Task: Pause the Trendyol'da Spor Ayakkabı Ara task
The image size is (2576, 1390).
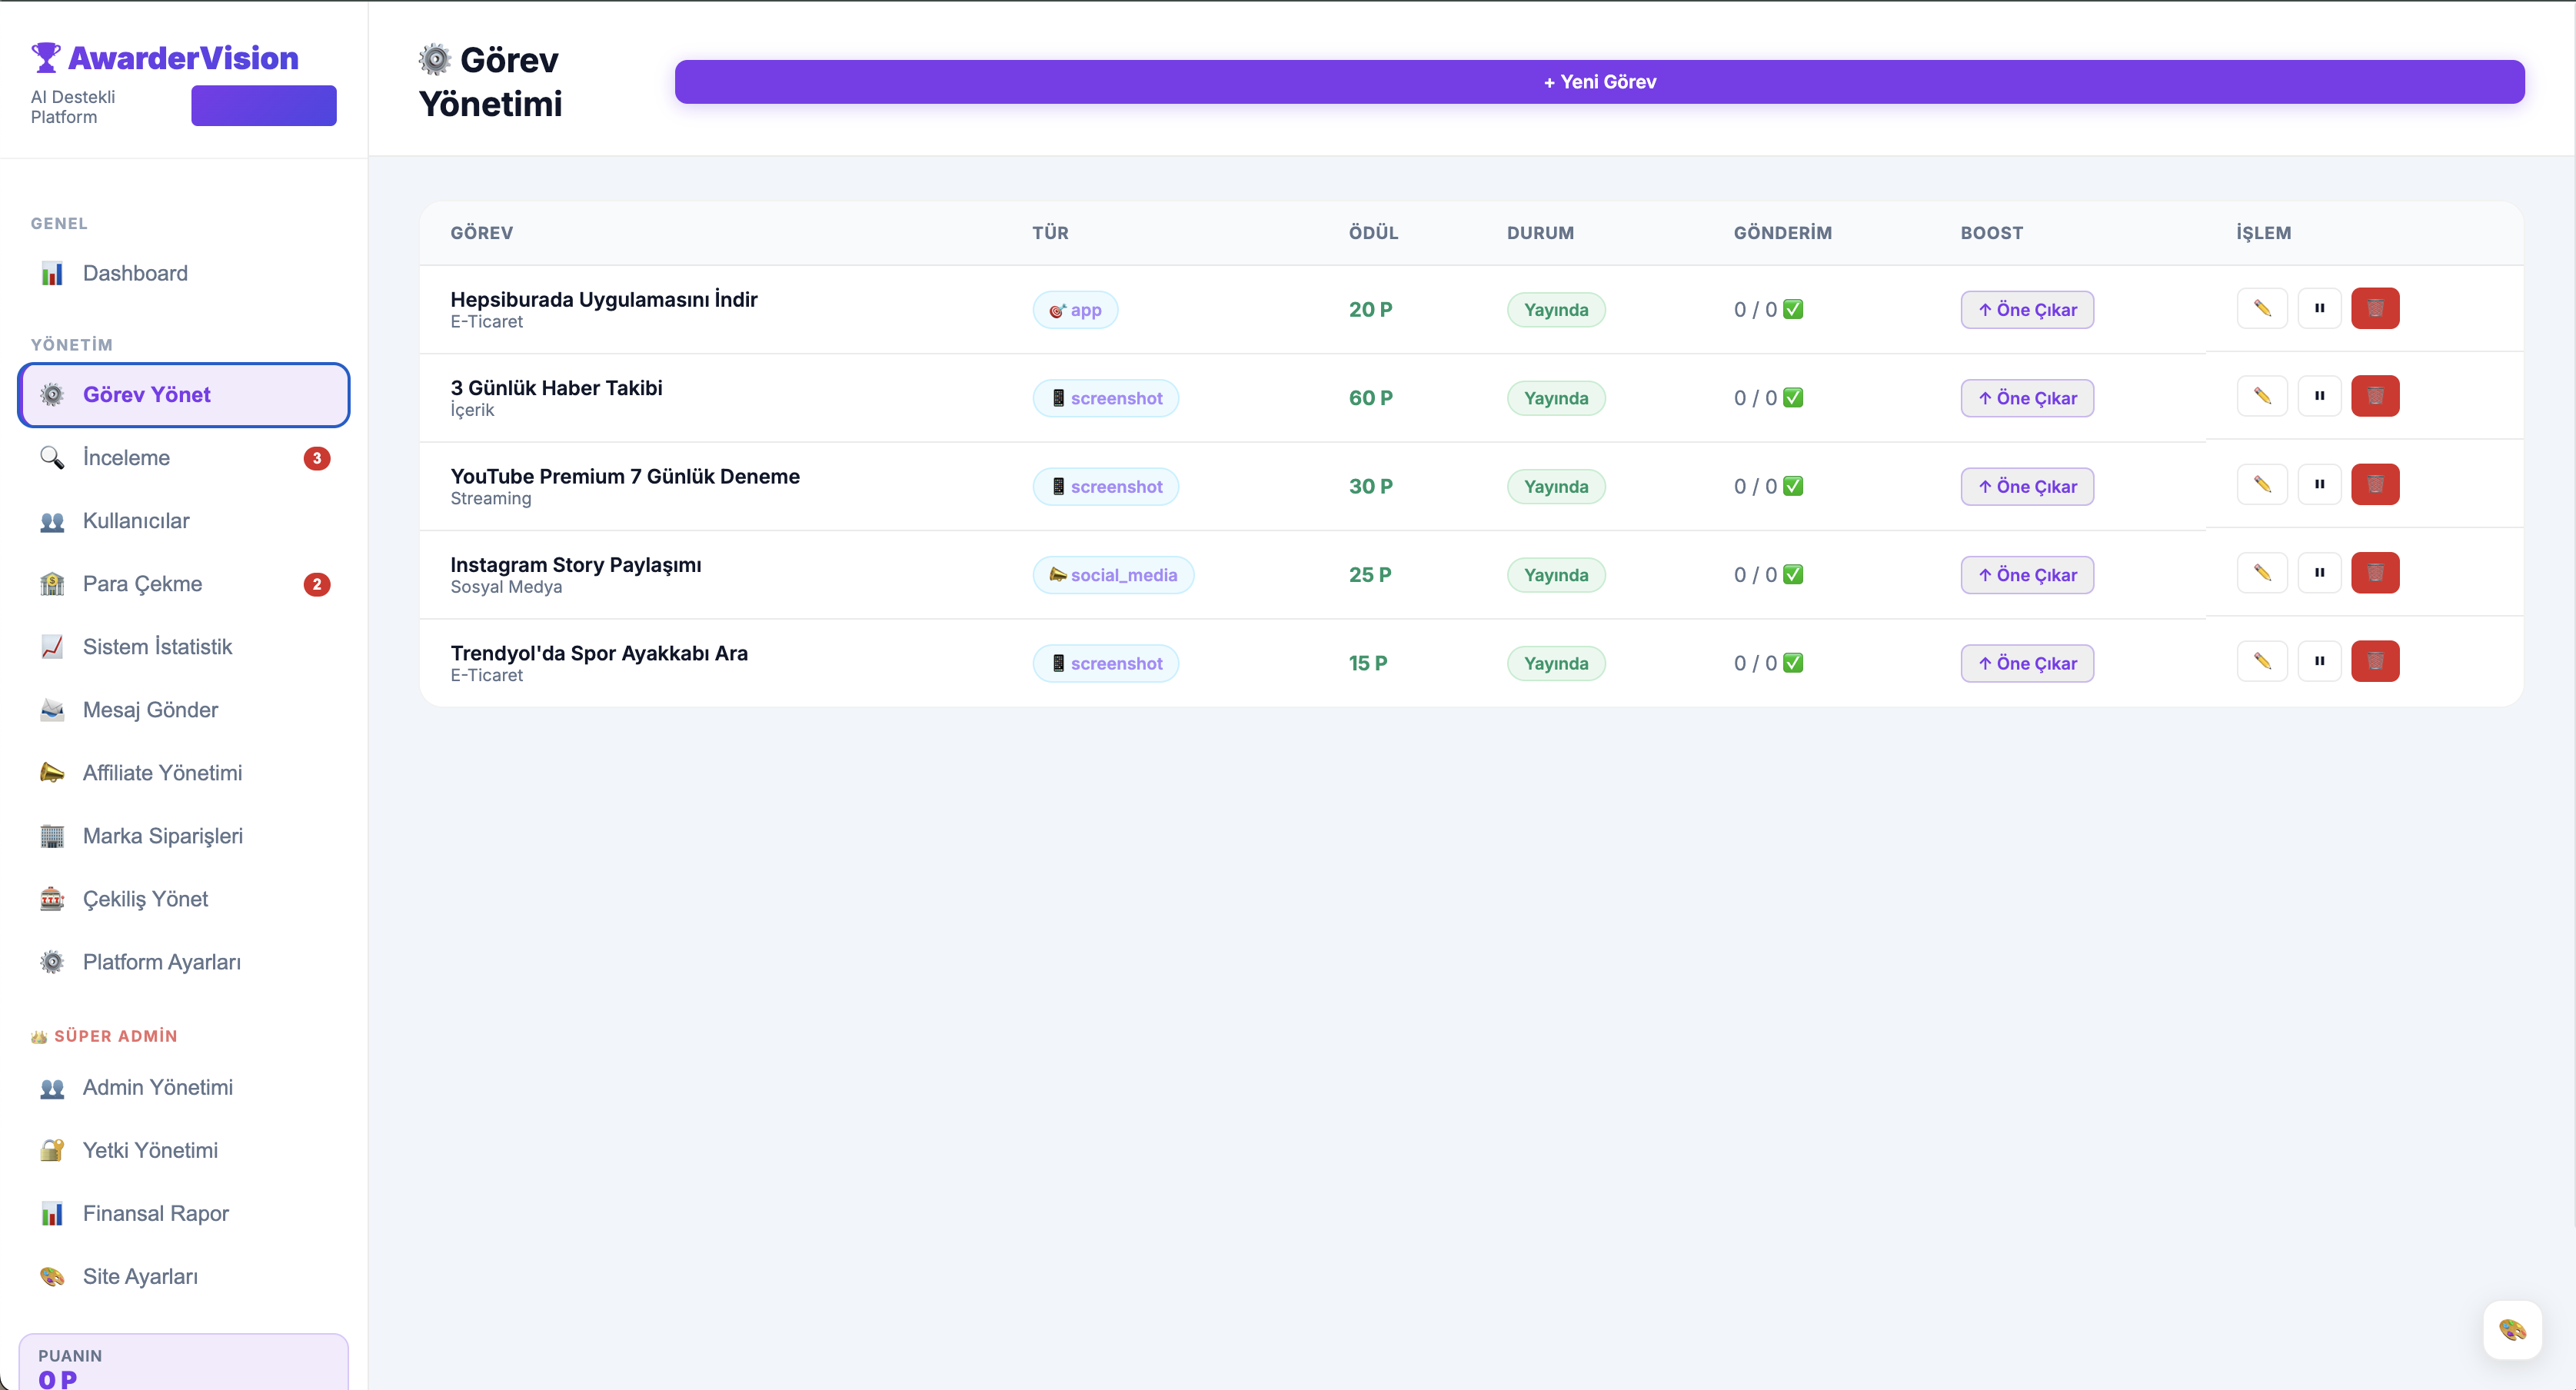Action: coord(2319,661)
